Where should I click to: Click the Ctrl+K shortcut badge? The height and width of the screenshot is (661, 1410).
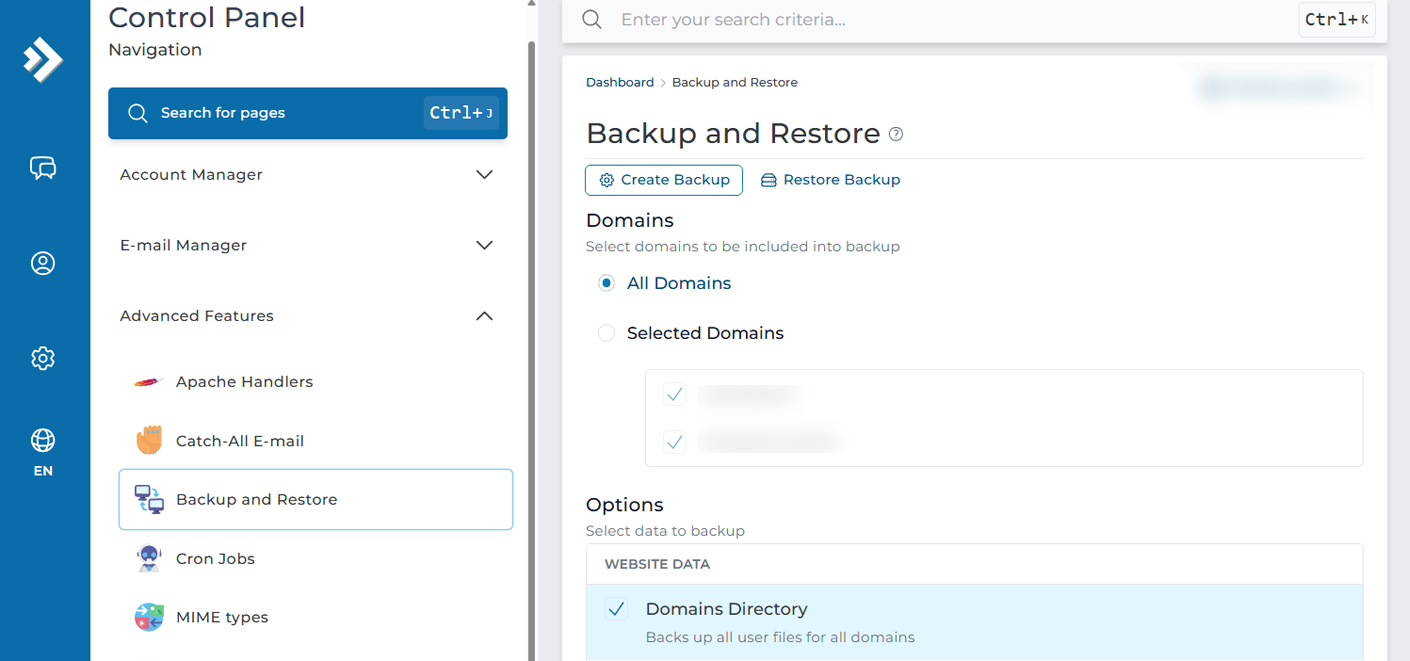pyautogui.click(x=1337, y=20)
